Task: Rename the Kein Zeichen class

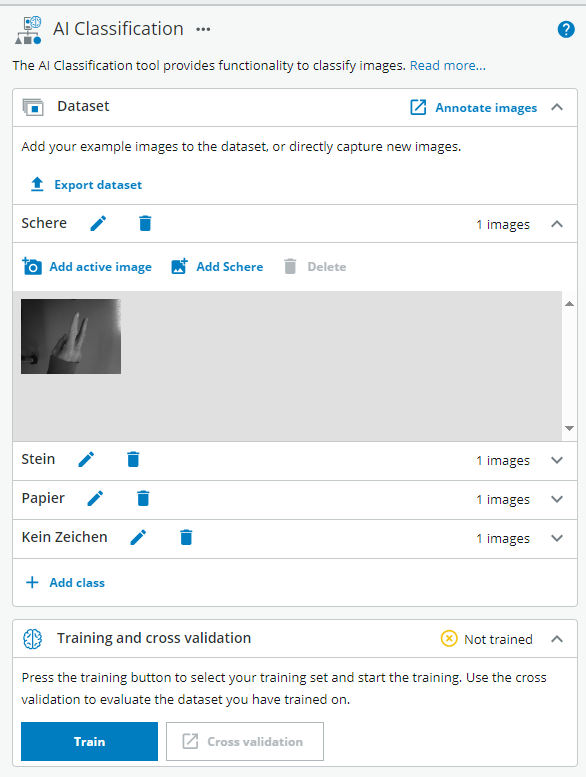Action: (x=138, y=537)
